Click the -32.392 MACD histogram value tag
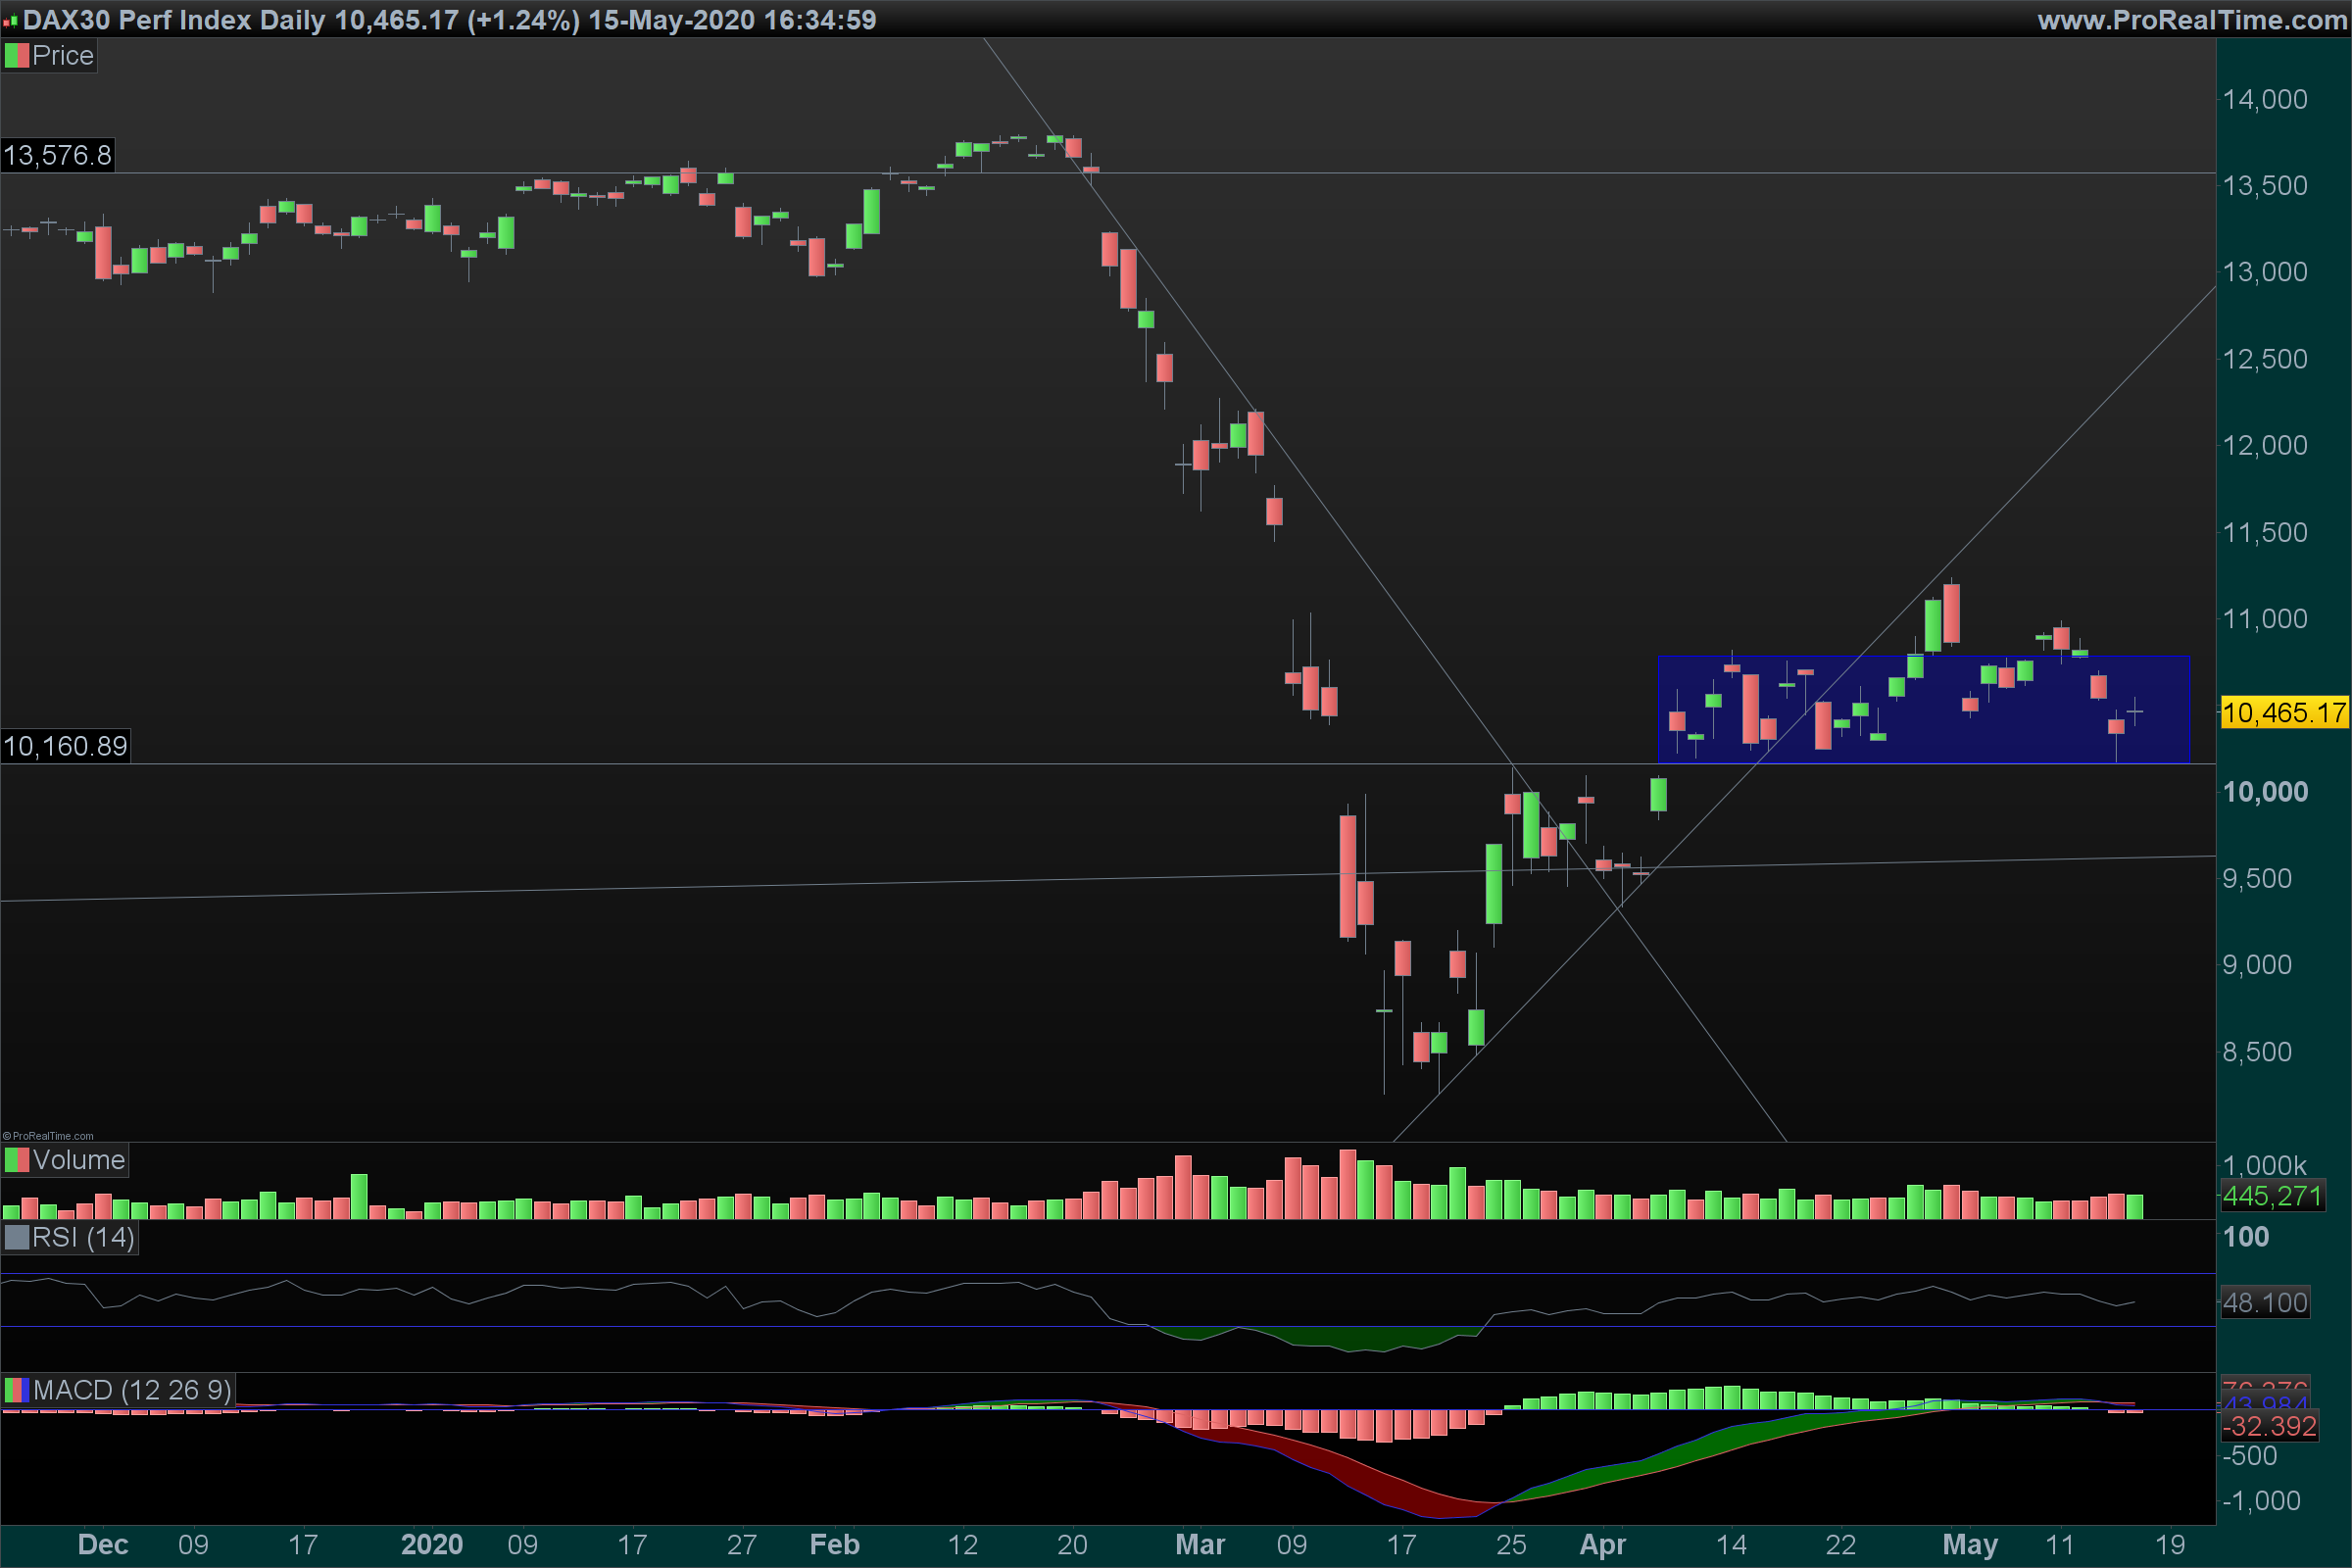 click(x=2270, y=1427)
